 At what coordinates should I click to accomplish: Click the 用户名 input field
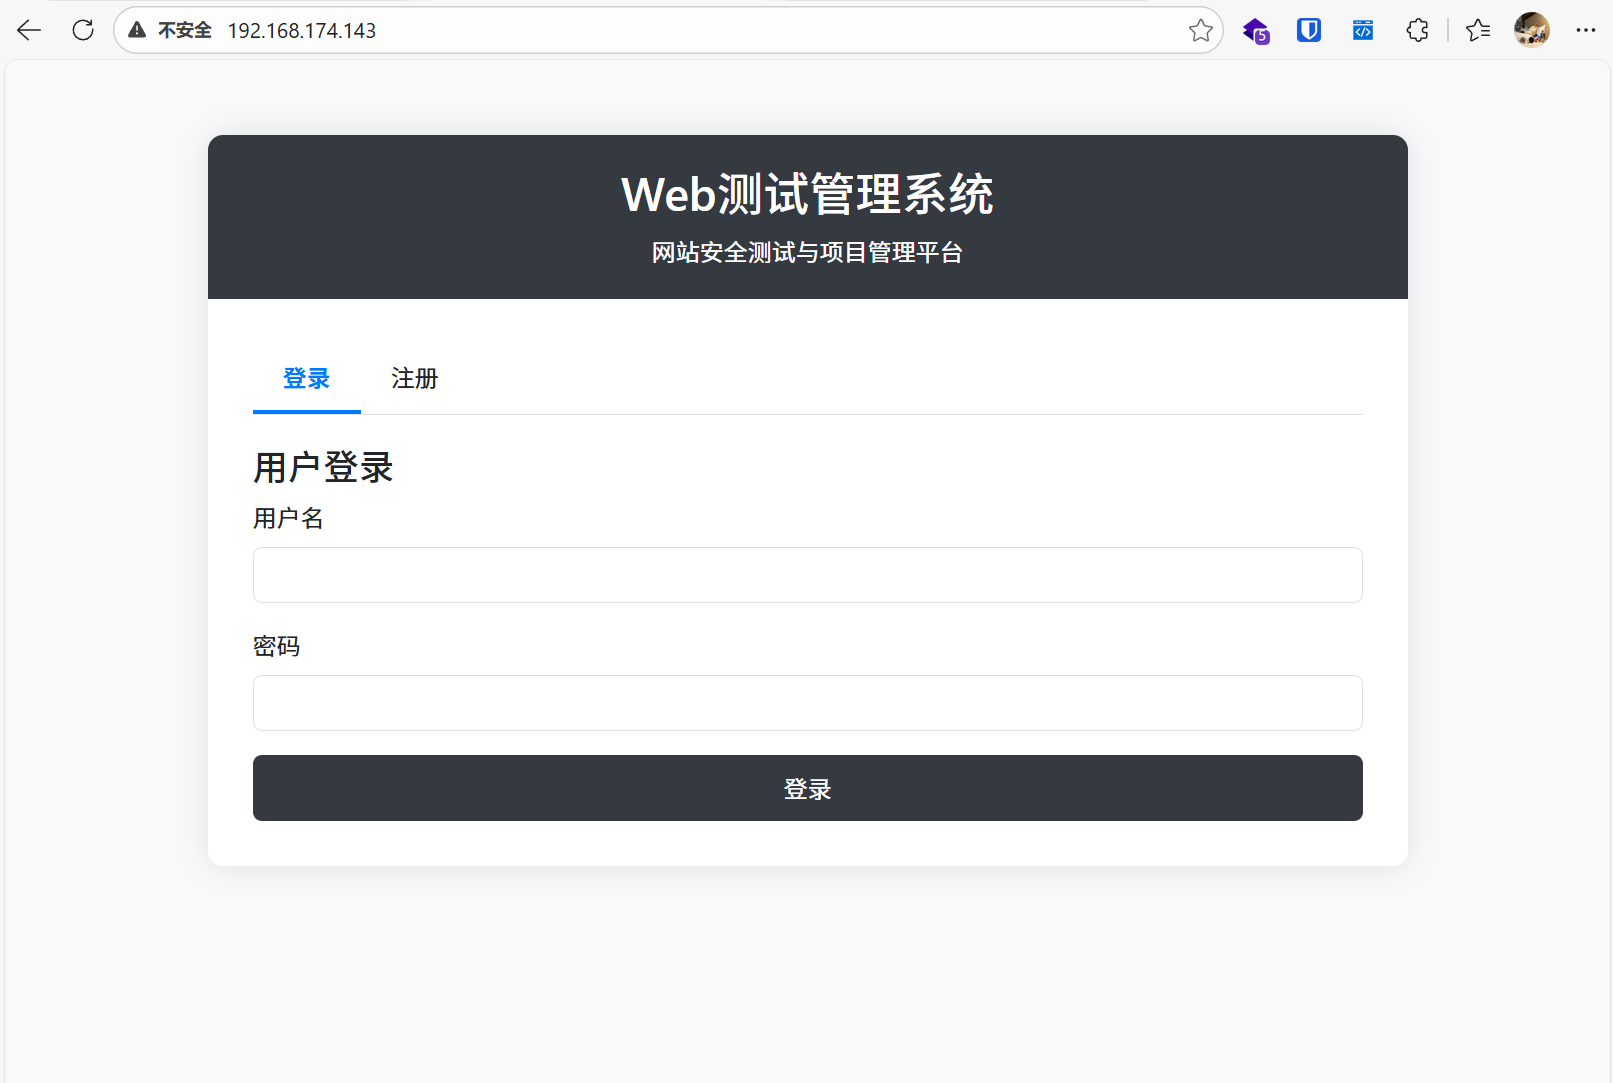point(807,575)
